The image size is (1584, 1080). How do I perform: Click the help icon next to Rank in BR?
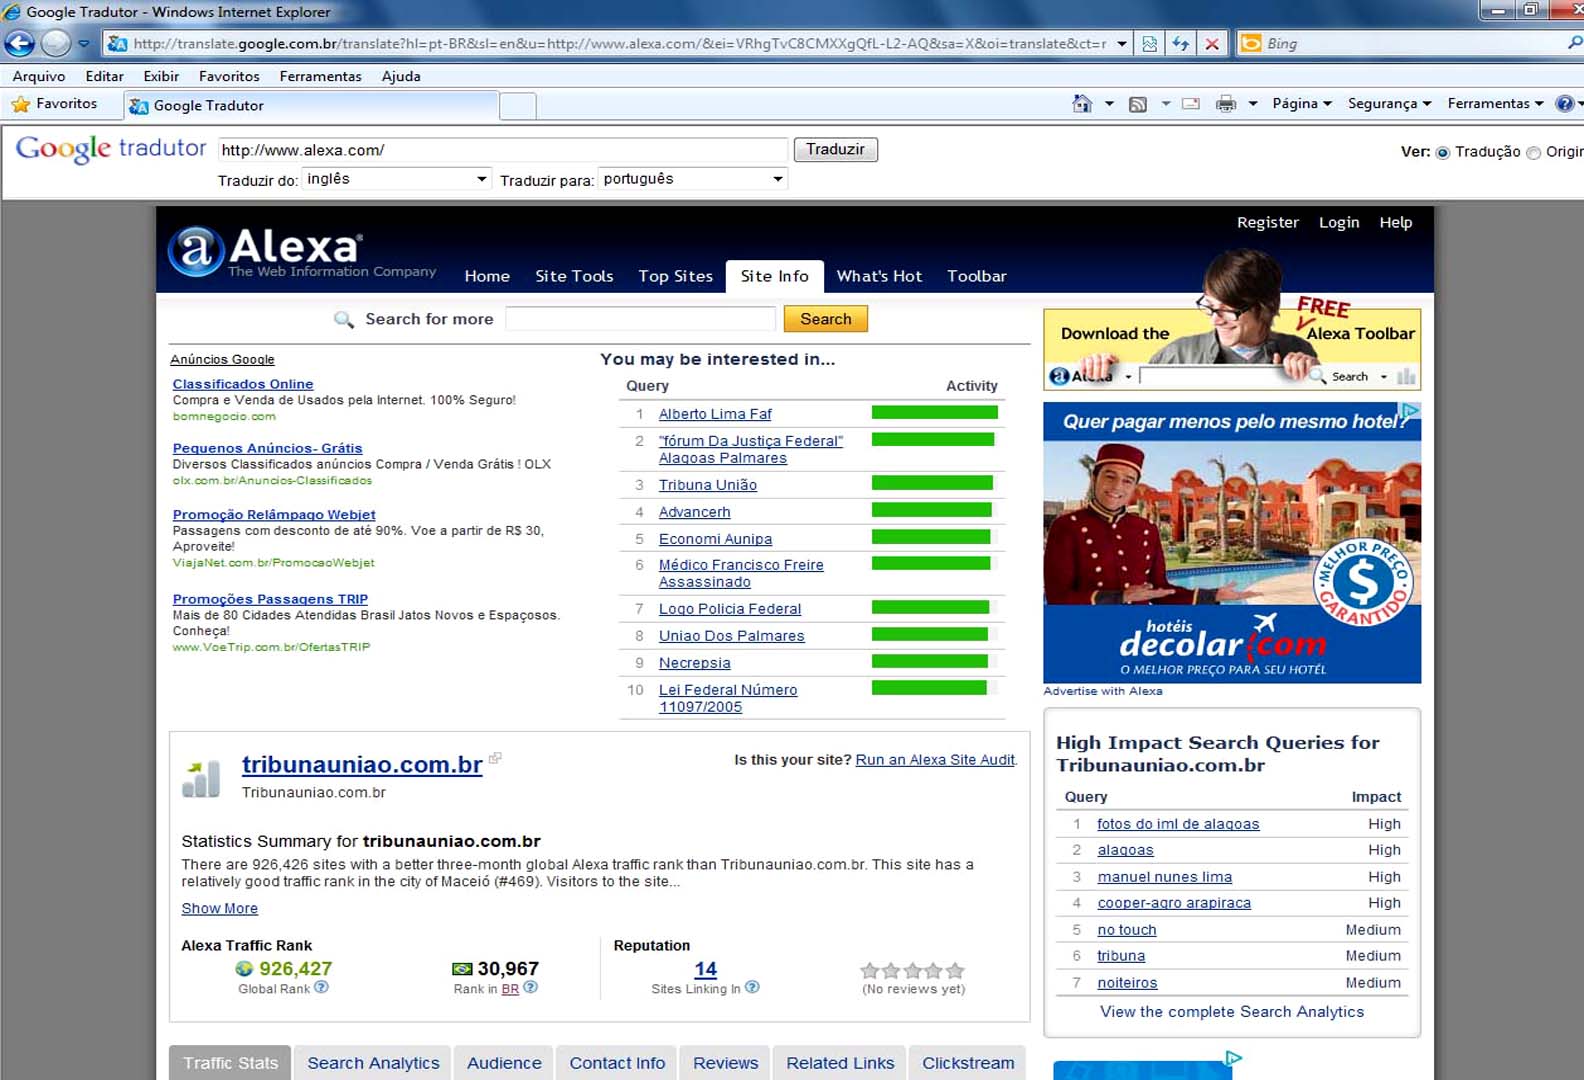pos(531,987)
